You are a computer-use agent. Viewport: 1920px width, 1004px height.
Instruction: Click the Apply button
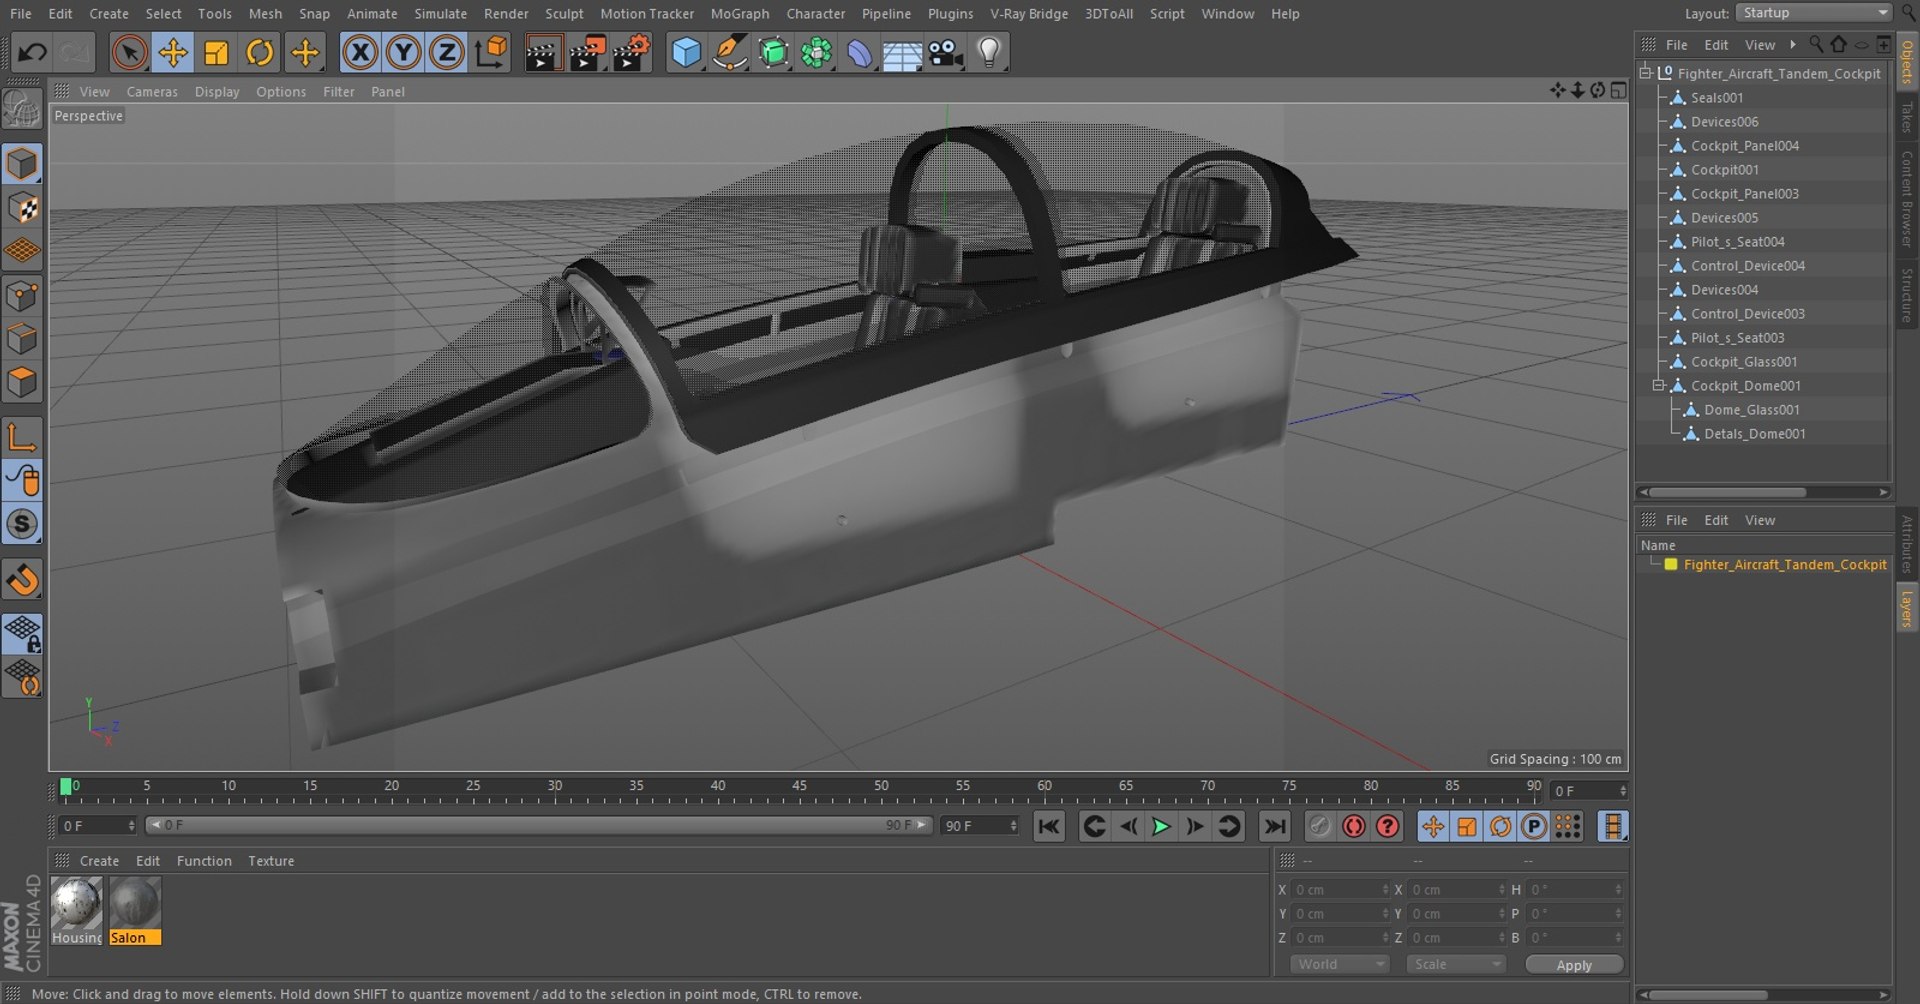(x=1573, y=964)
